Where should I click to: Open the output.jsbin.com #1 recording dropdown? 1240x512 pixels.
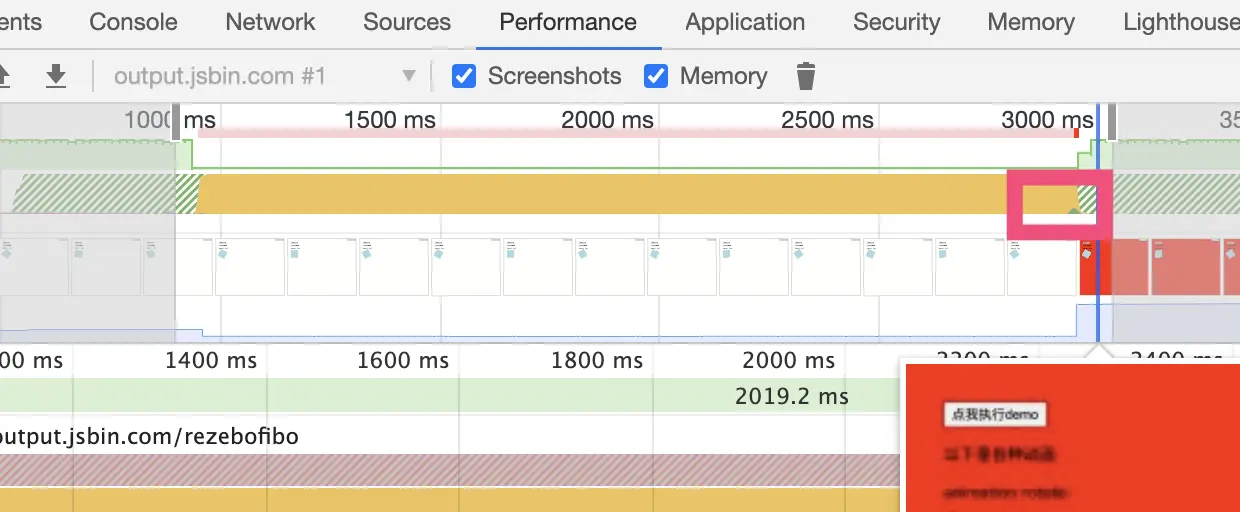[265, 76]
